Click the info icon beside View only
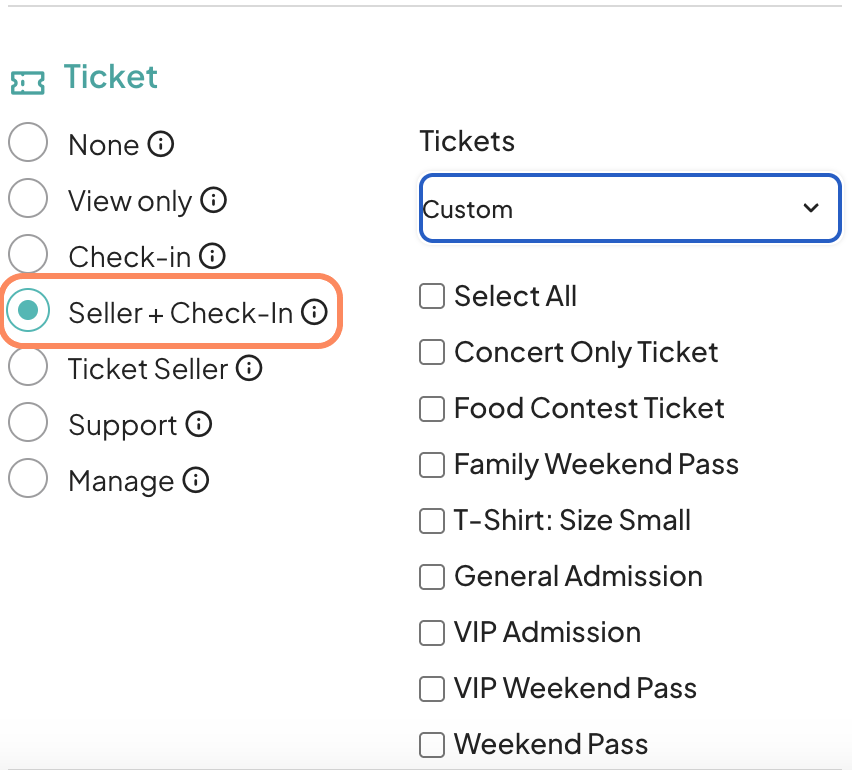This screenshot has height=770, width=852. click(214, 201)
